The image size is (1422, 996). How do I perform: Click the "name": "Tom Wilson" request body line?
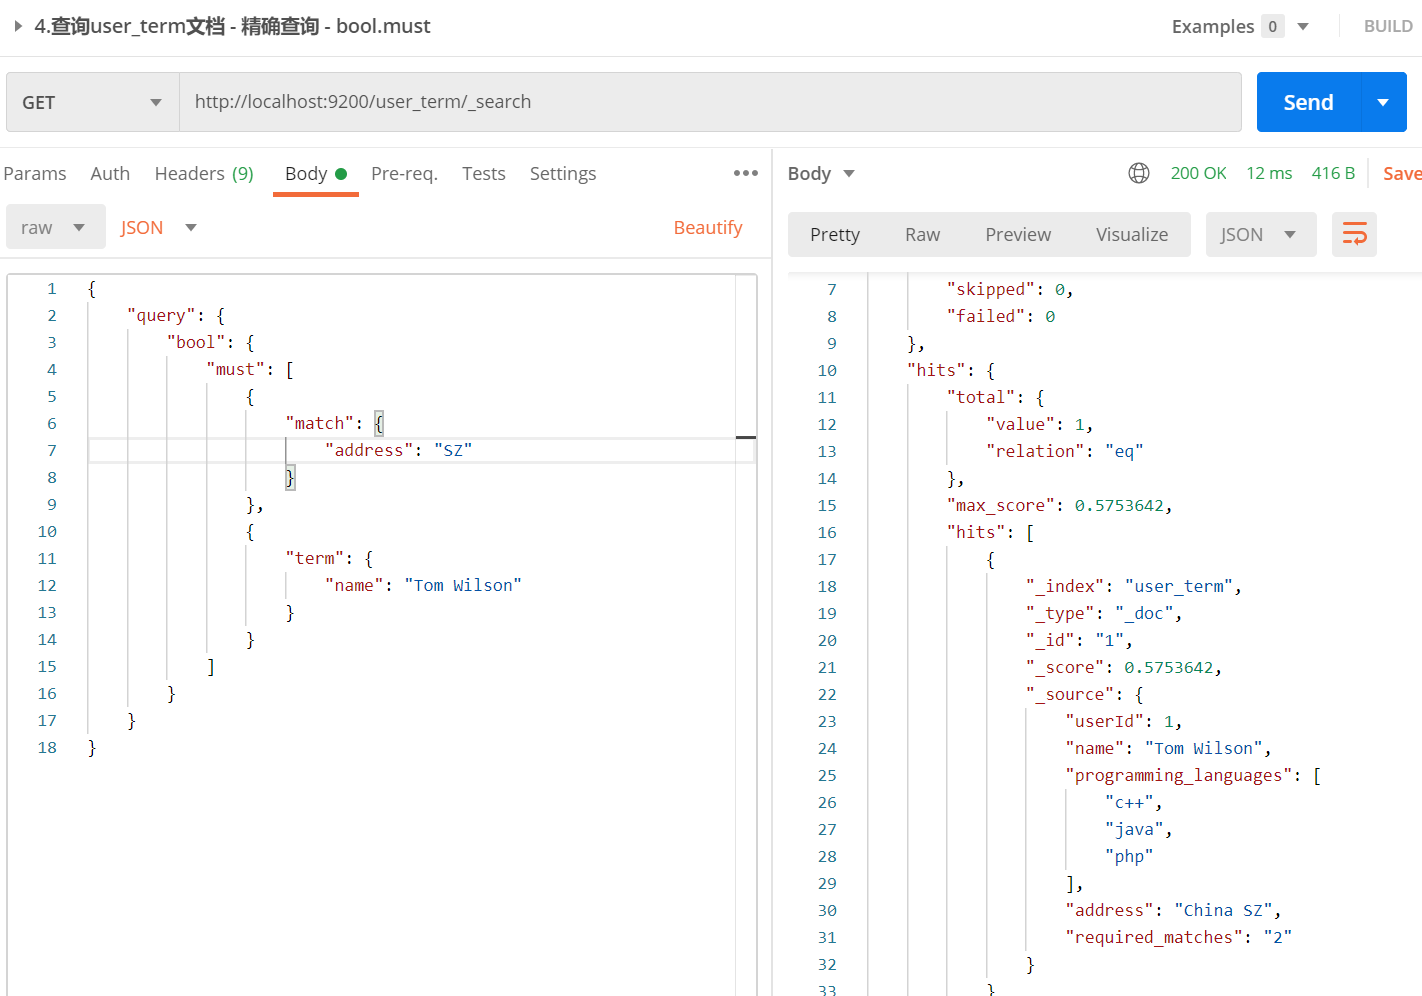click(423, 585)
